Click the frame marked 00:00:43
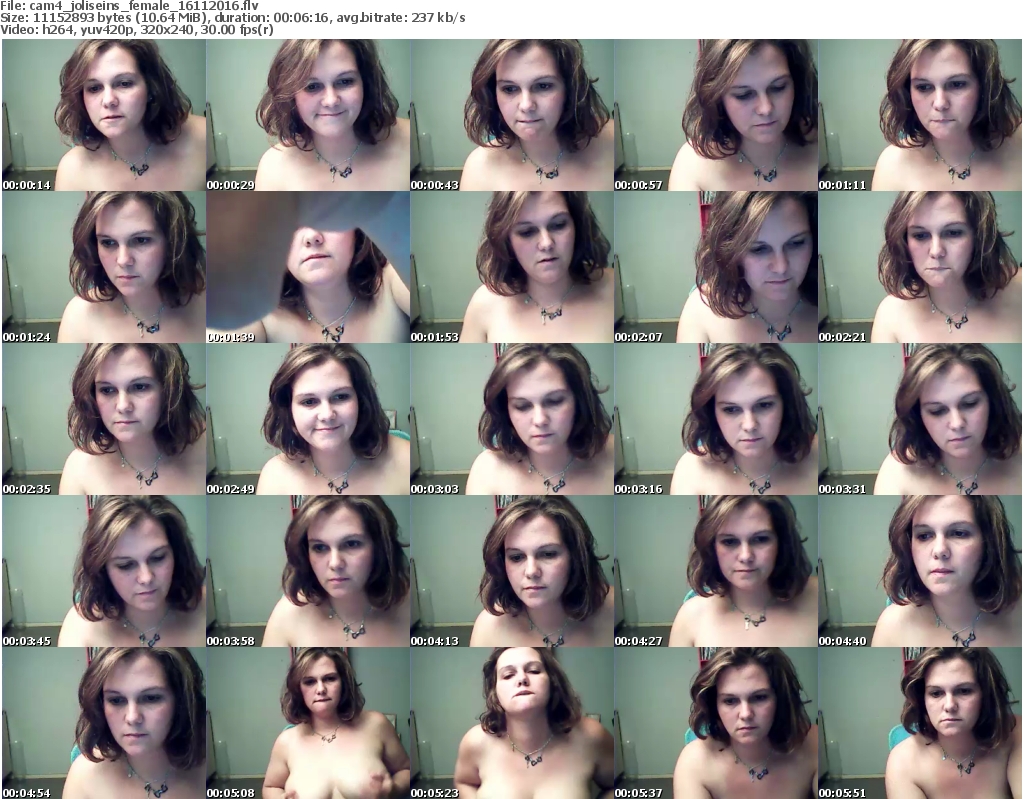This screenshot has width=1024, height=799. (x=511, y=115)
